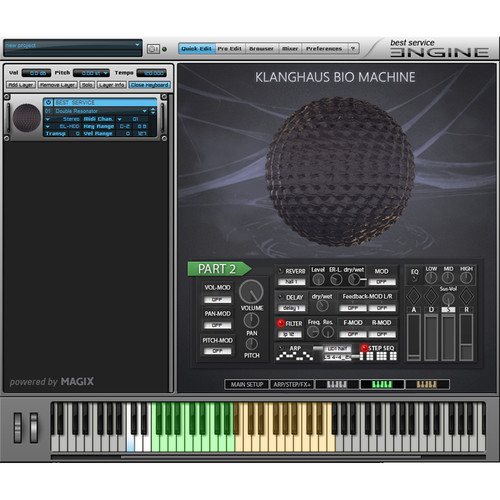
Task: Click the Remove Layer button
Action: pyautogui.click(x=58, y=85)
